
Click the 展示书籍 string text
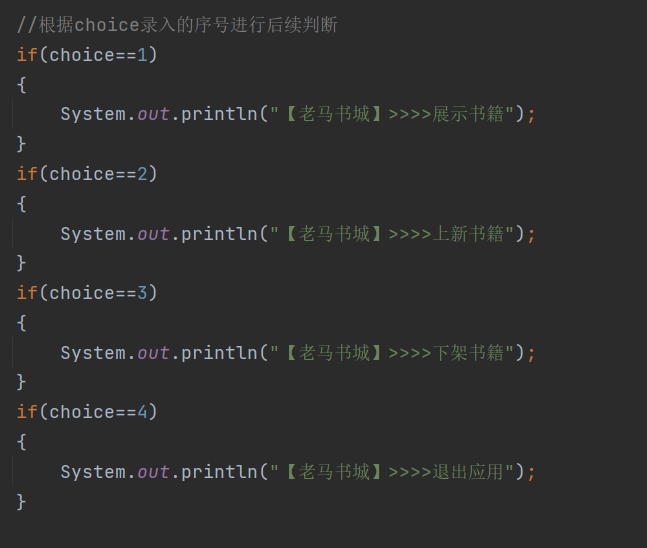coord(468,114)
